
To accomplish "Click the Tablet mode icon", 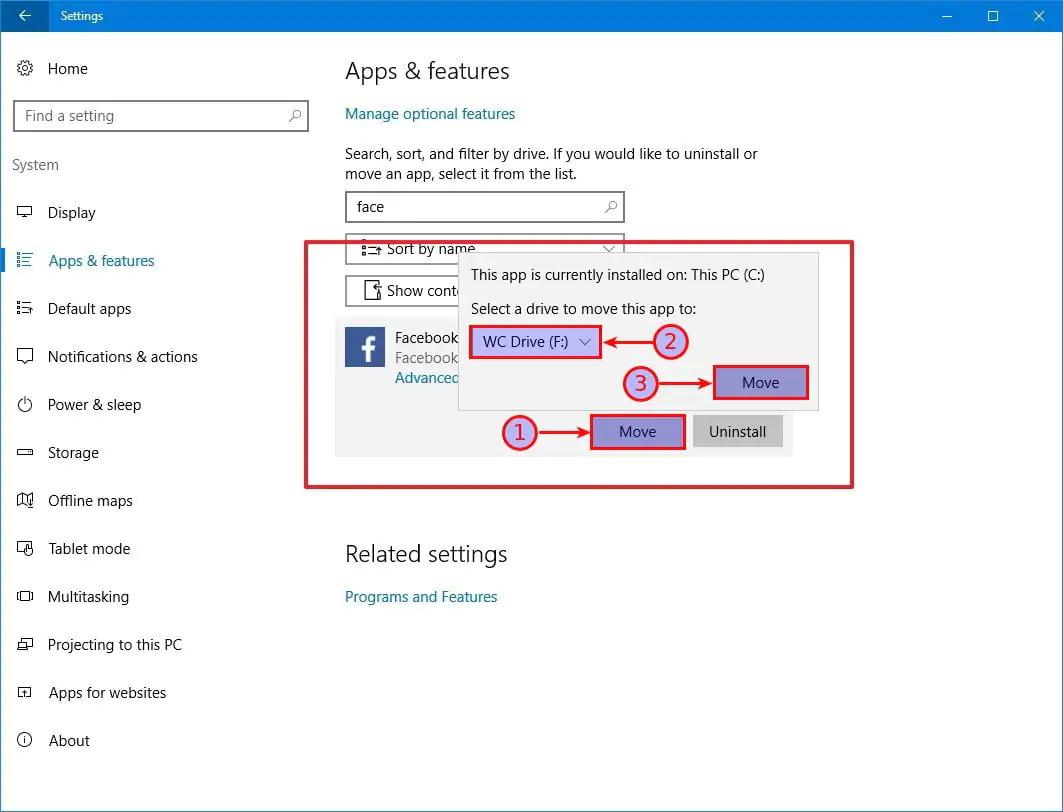I will click(26, 549).
